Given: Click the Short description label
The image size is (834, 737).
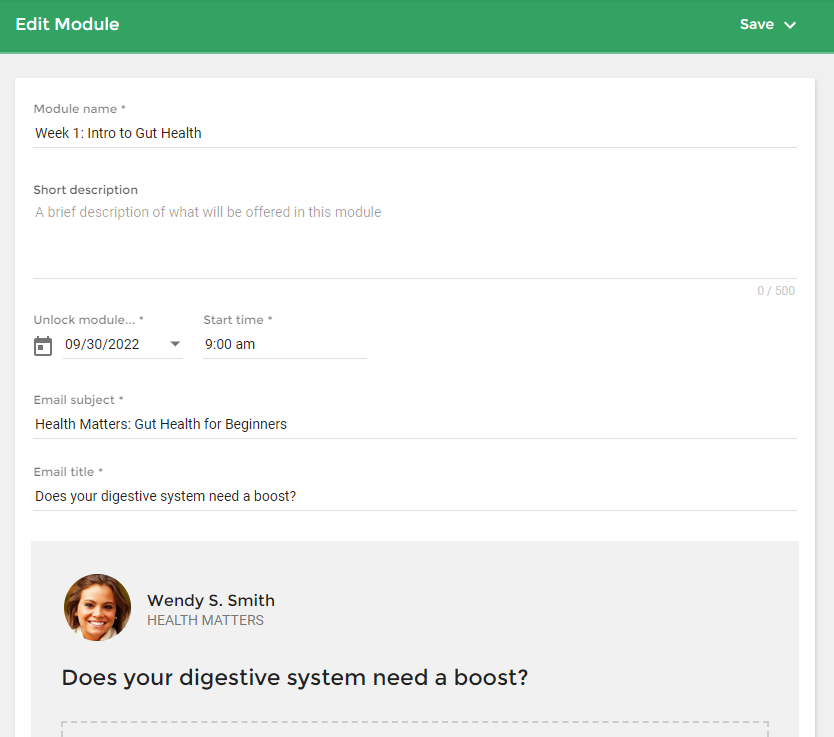Looking at the screenshot, I should click(86, 190).
